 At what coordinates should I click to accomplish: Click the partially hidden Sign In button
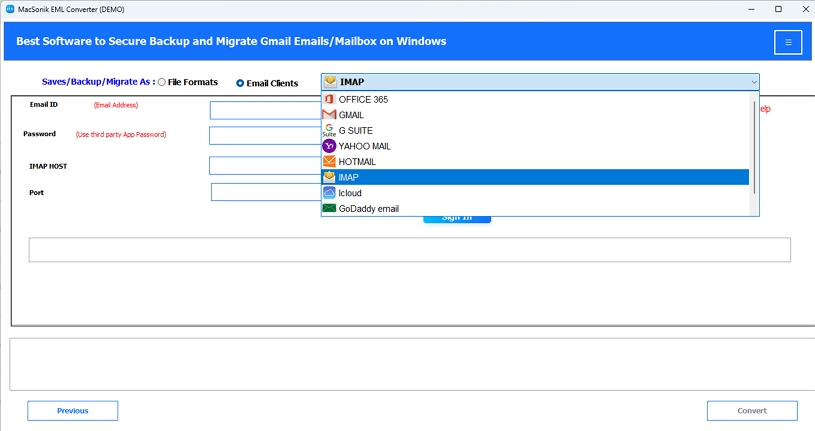click(x=457, y=219)
